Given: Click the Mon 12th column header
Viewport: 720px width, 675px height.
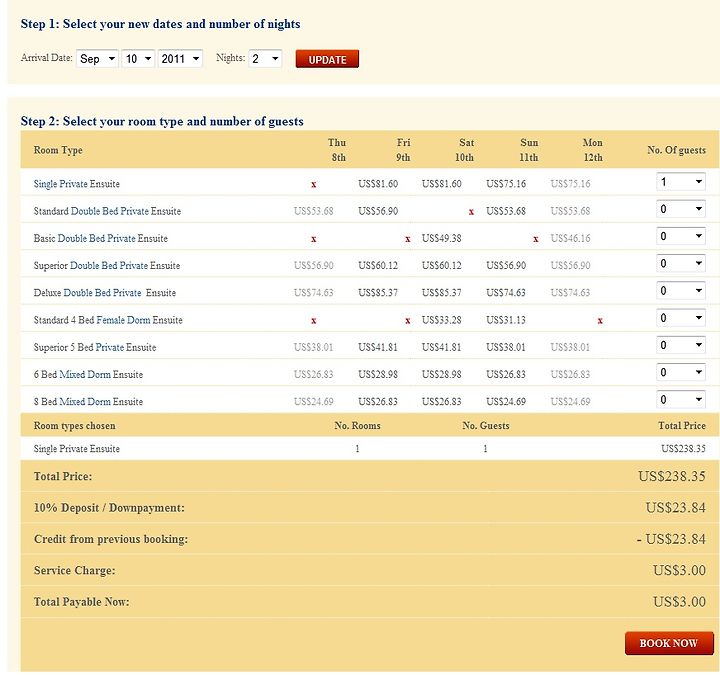Looking at the screenshot, I should coord(593,150).
